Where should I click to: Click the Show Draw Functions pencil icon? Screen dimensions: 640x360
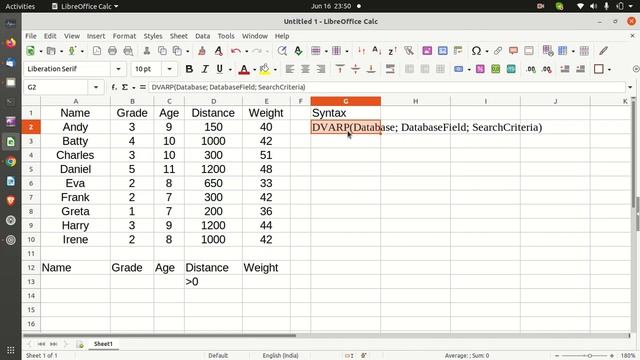(x=603, y=51)
